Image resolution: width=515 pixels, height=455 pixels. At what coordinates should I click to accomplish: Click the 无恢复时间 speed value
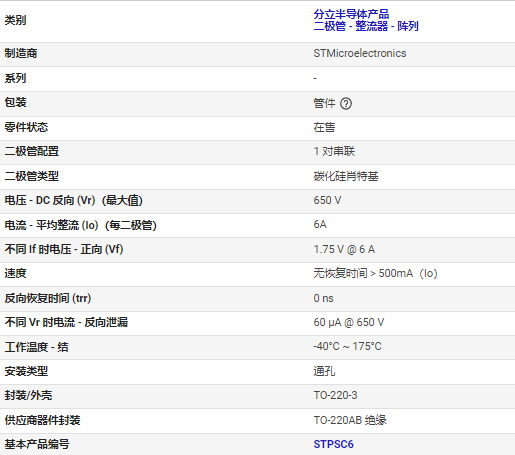pos(375,273)
